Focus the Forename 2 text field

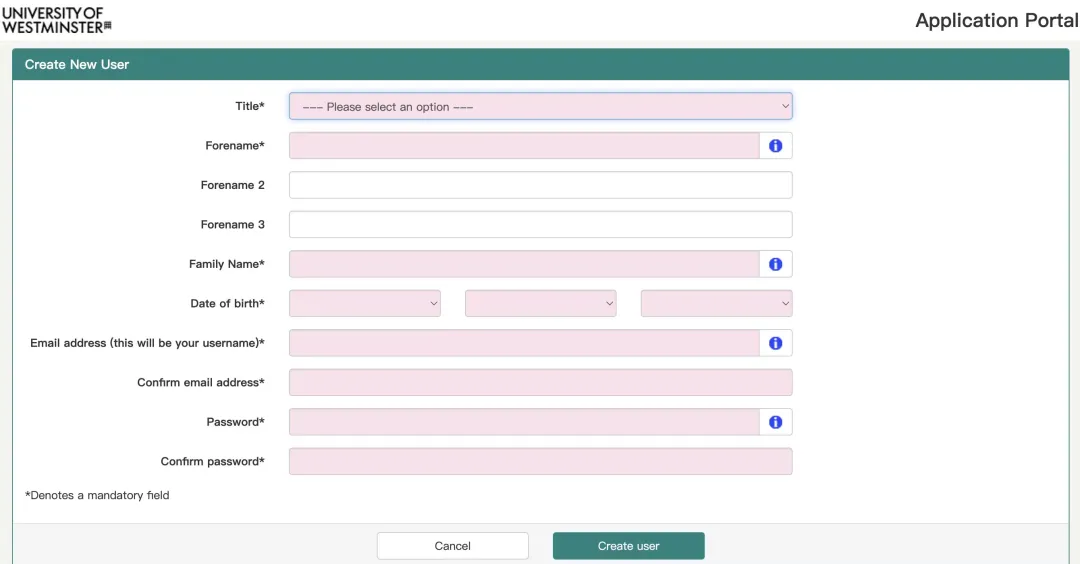tap(540, 185)
